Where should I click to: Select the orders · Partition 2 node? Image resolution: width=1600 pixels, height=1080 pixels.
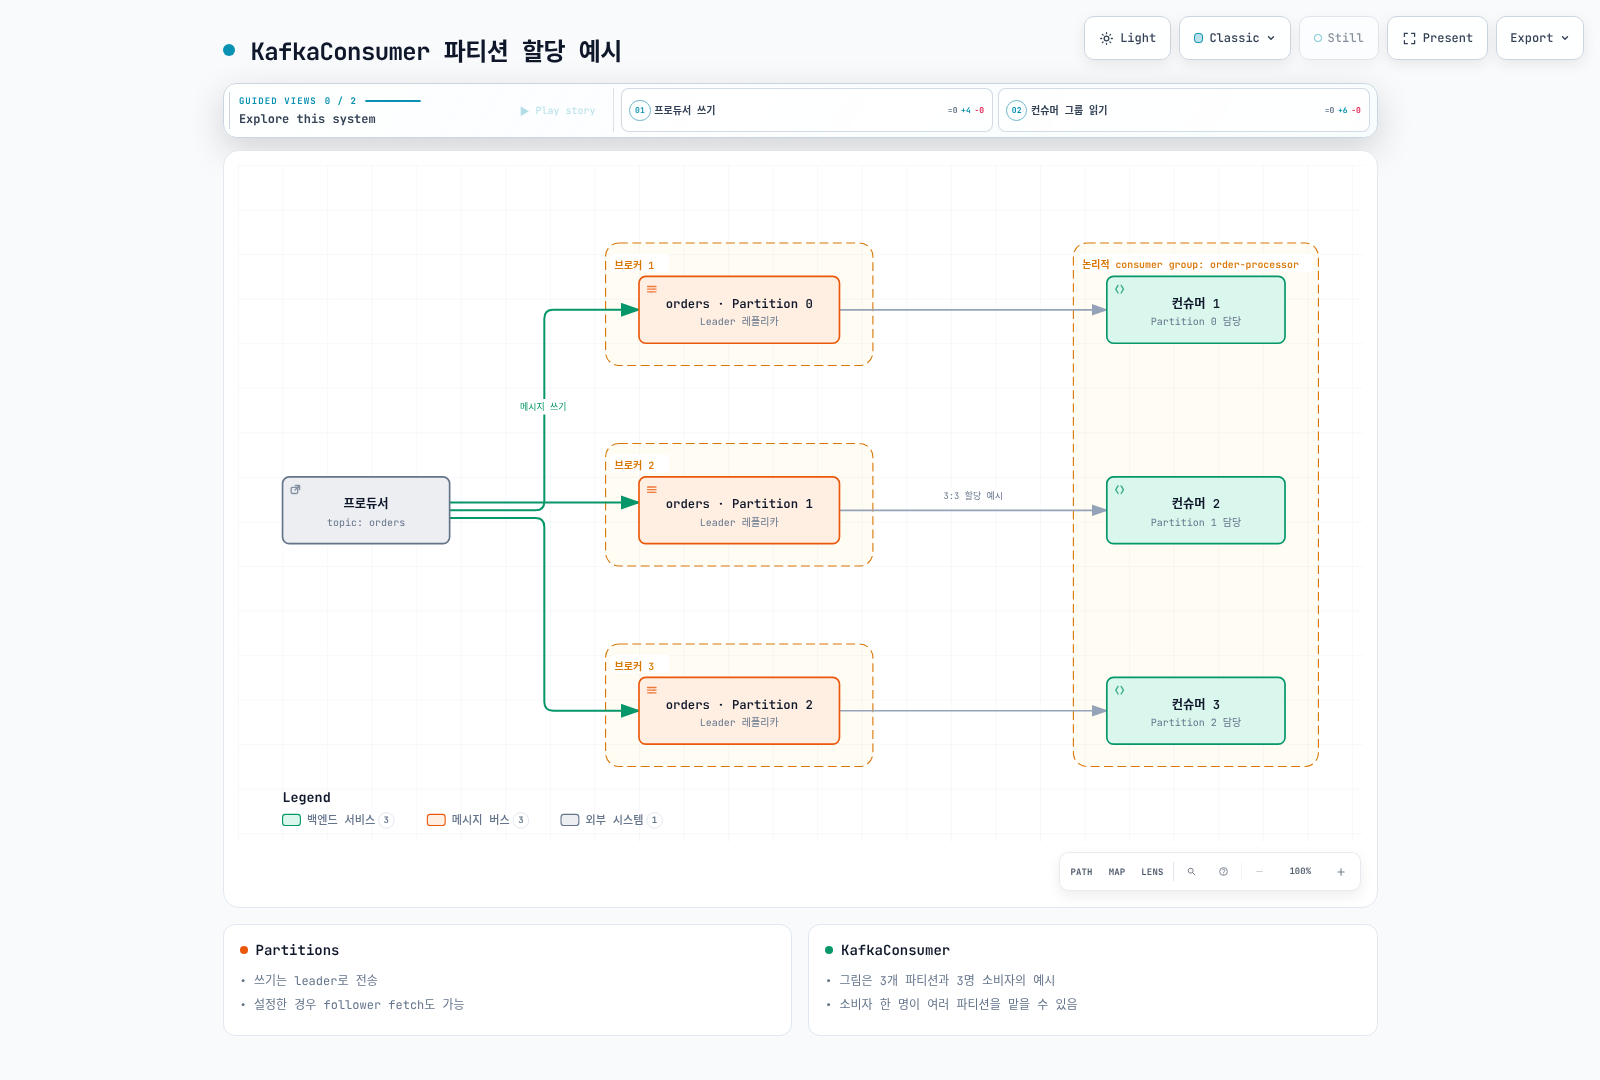(x=739, y=711)
